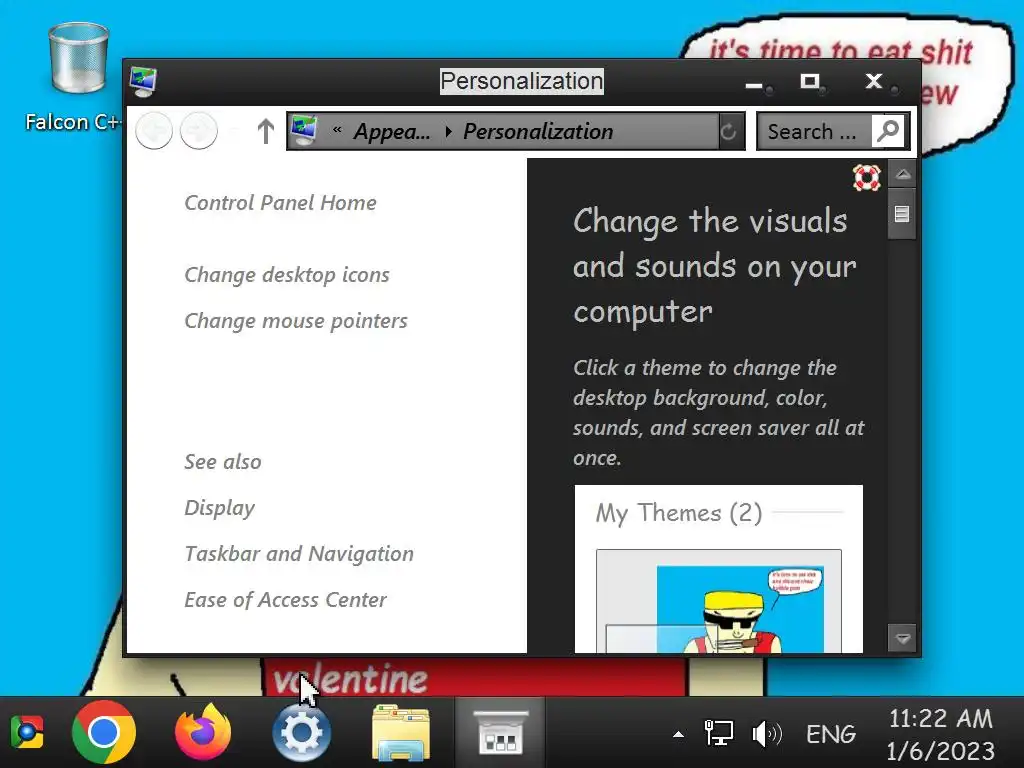Screen dimensions: 1024x768
Task: Click the scrollbar up arrow
Action: point(903,174)
